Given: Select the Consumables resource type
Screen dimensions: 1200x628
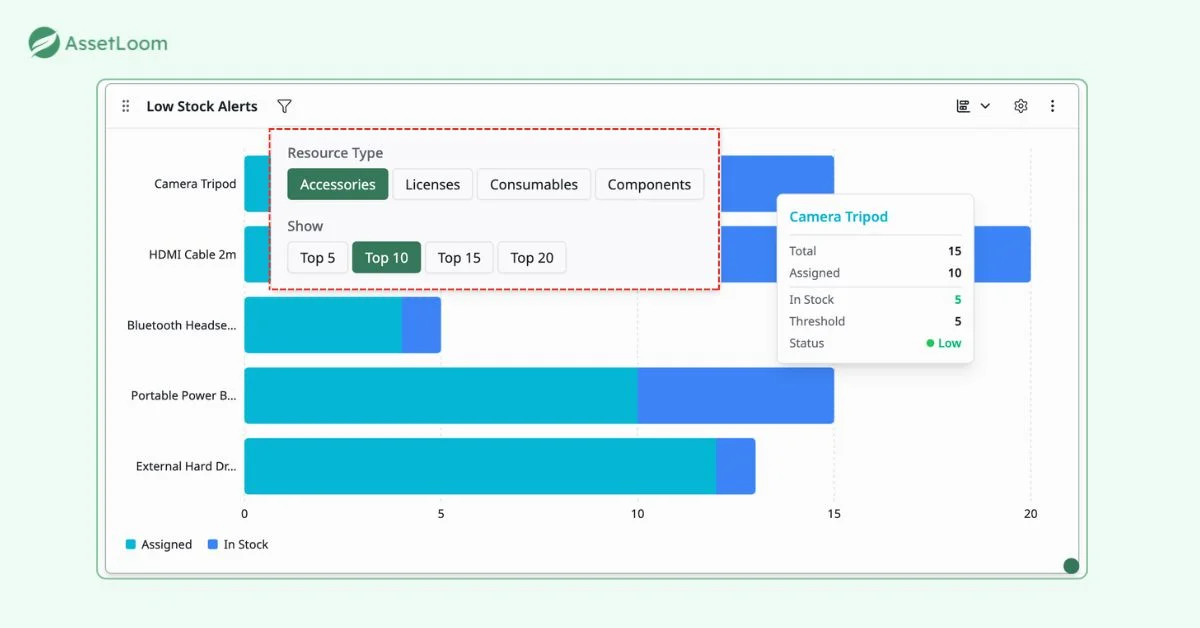Looking at the screenshot, I should click(x=534, y=184).
